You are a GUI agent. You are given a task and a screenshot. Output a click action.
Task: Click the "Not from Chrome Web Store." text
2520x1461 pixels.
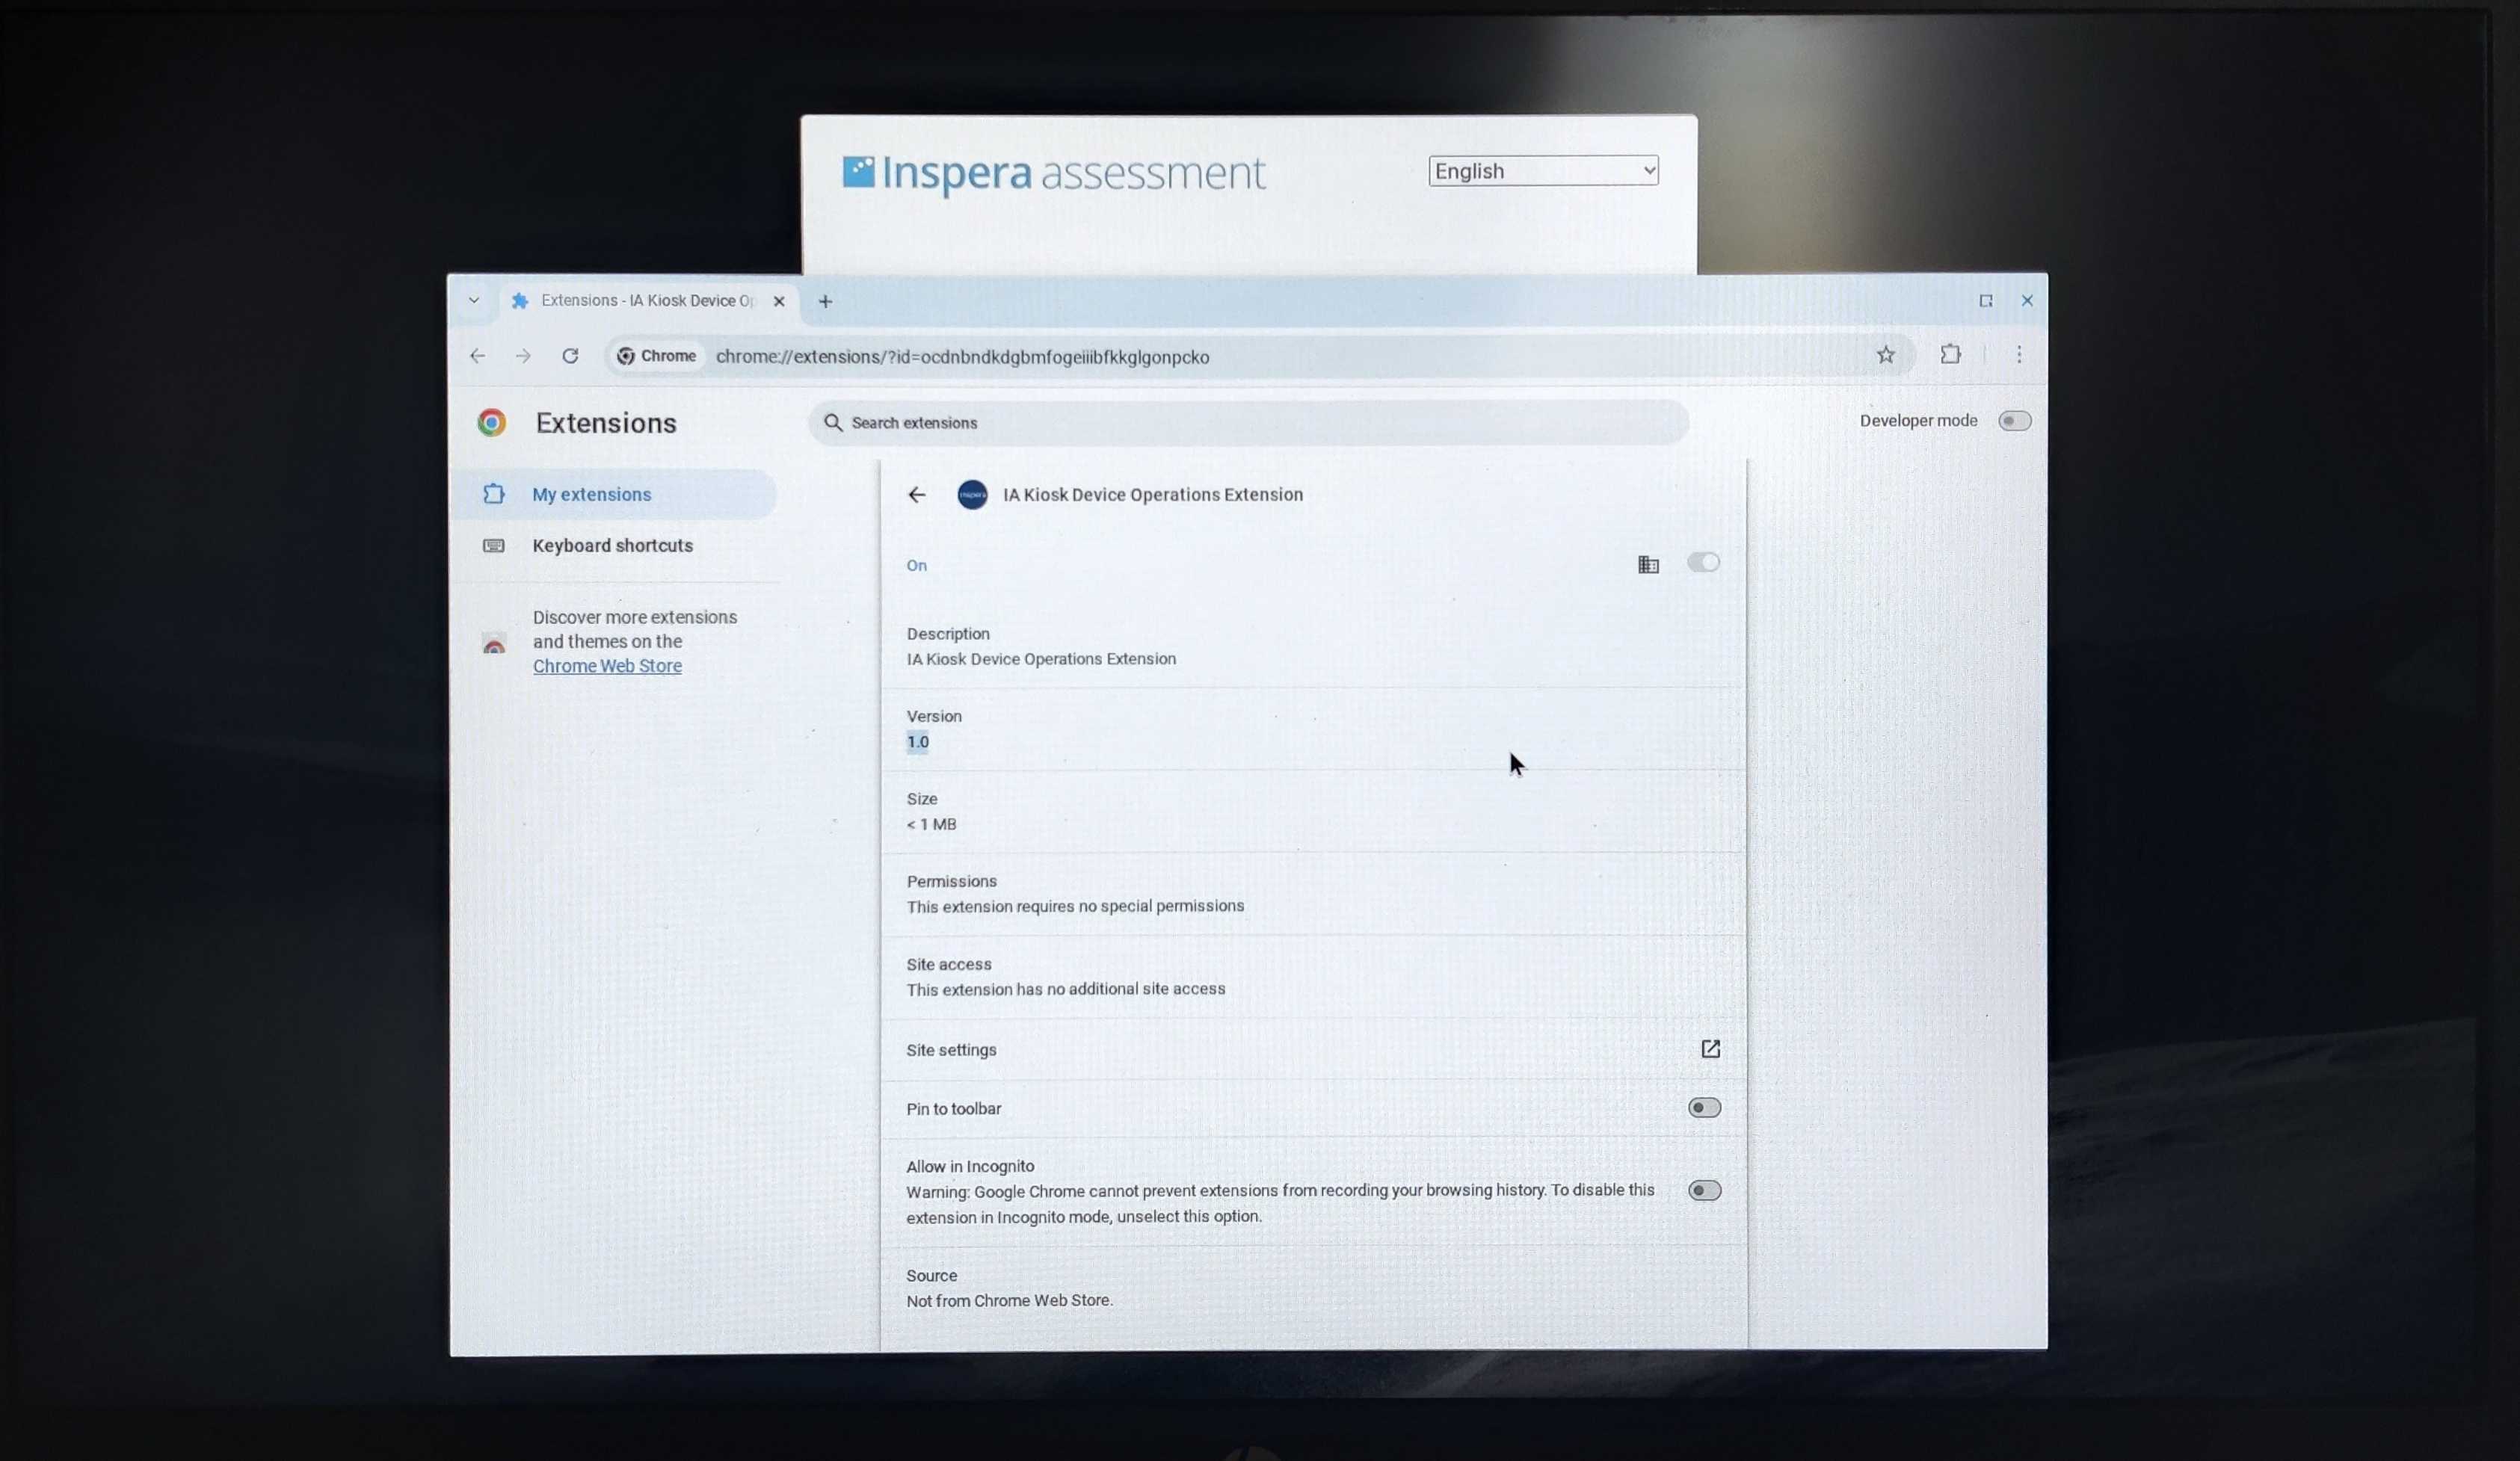coord(1009,1300)
